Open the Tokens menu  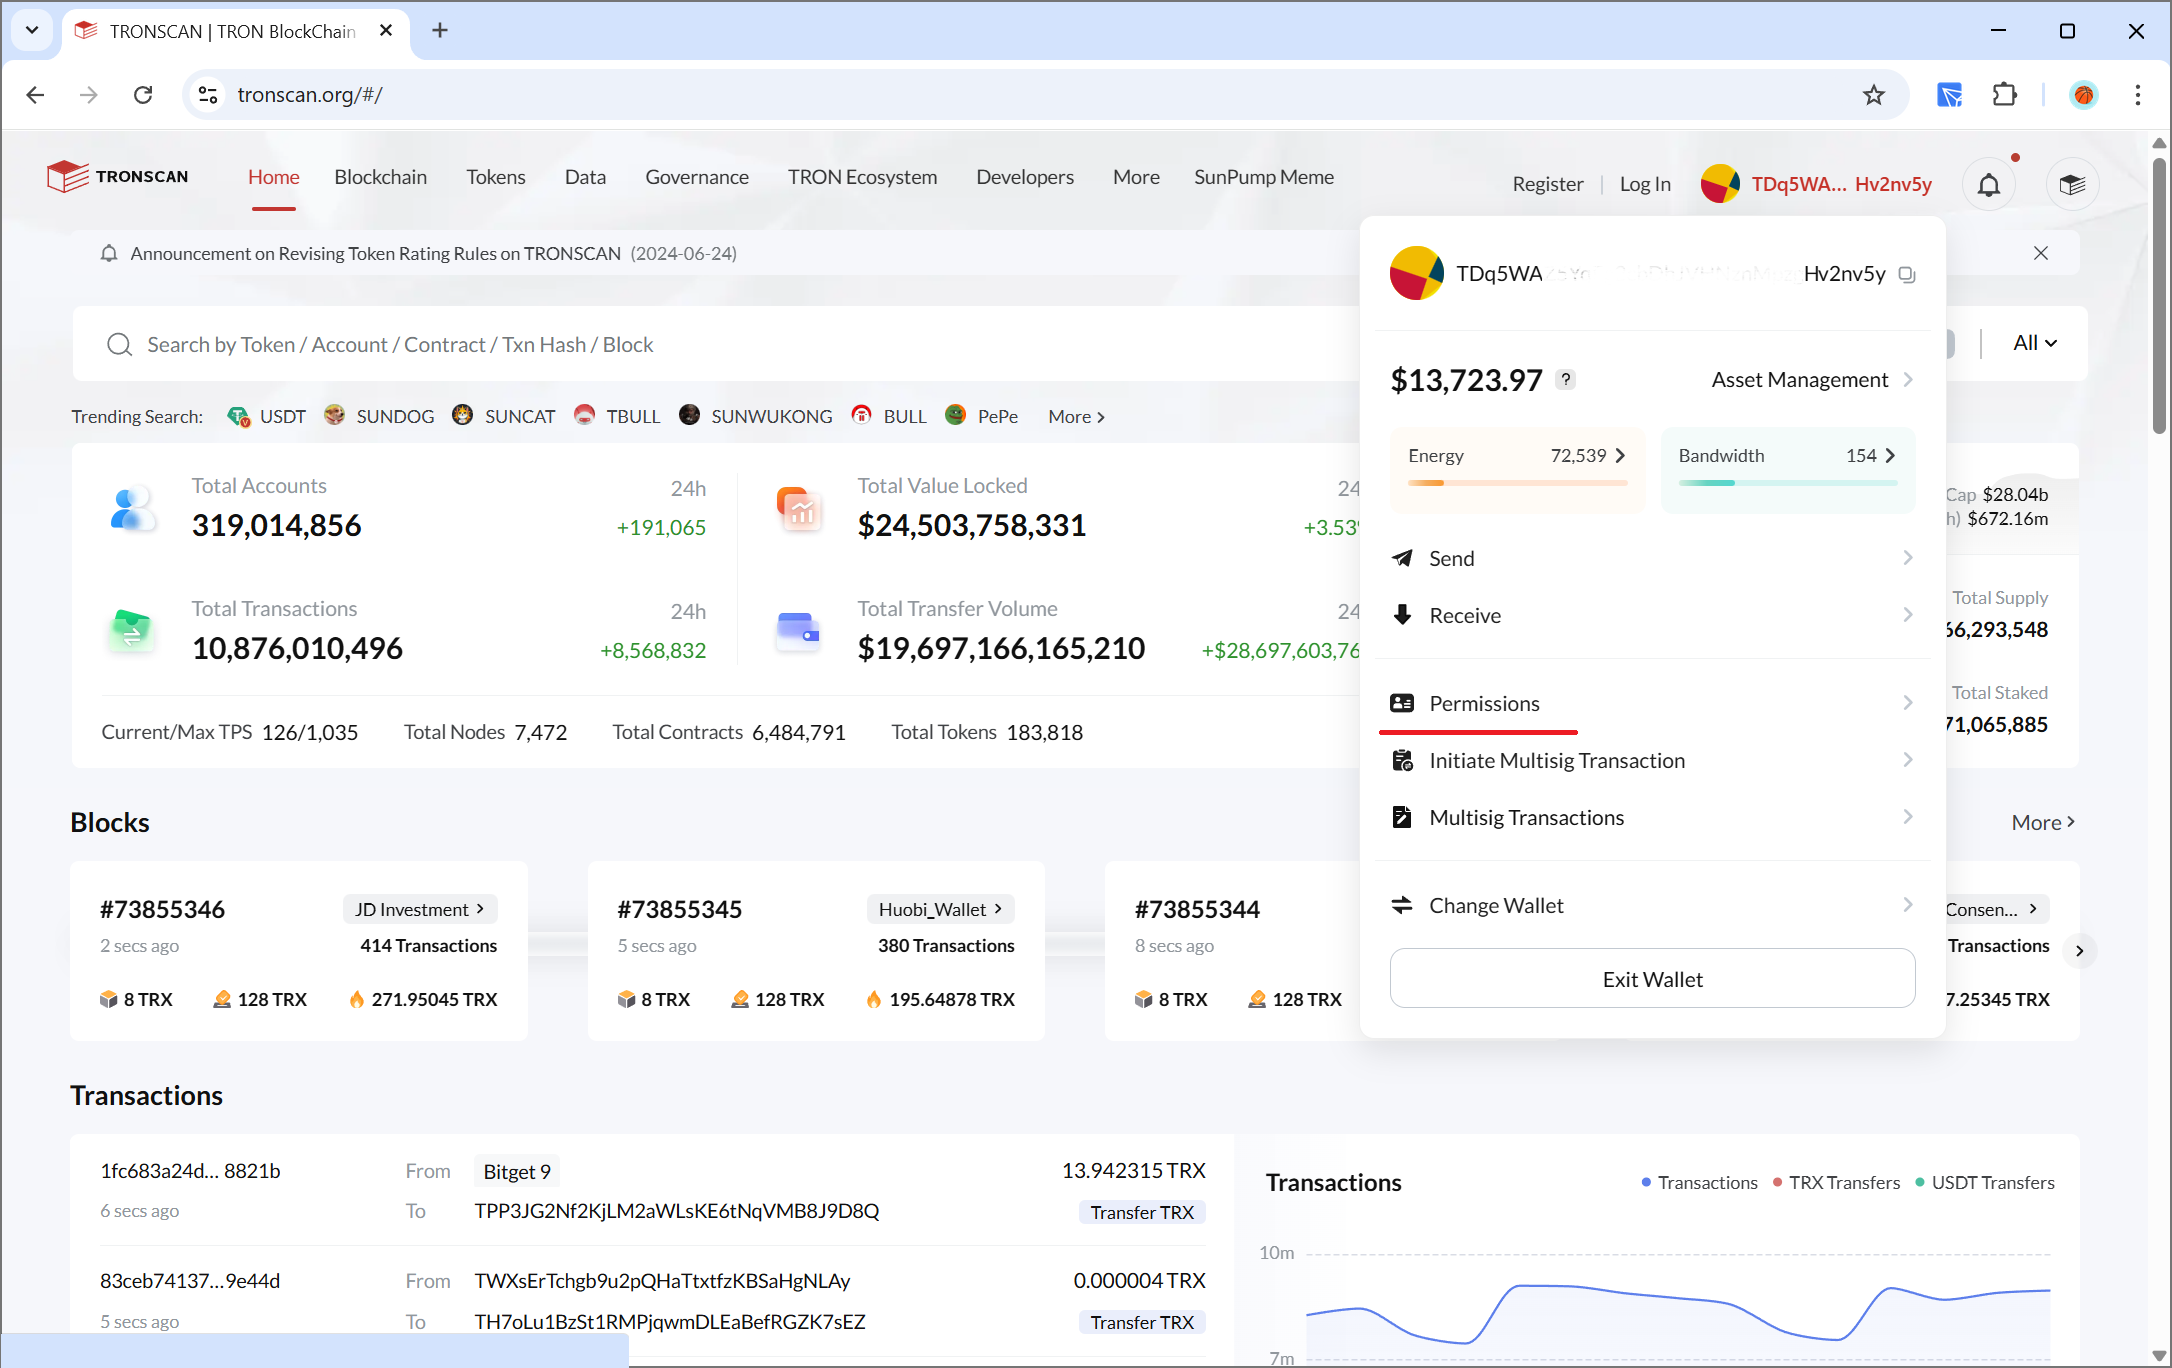496,178
